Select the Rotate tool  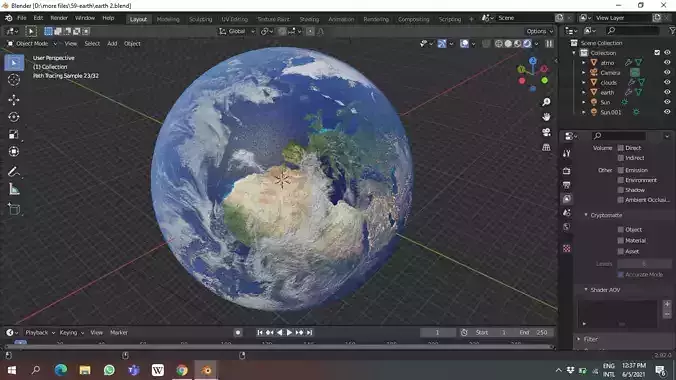click(x=14, y=117)
